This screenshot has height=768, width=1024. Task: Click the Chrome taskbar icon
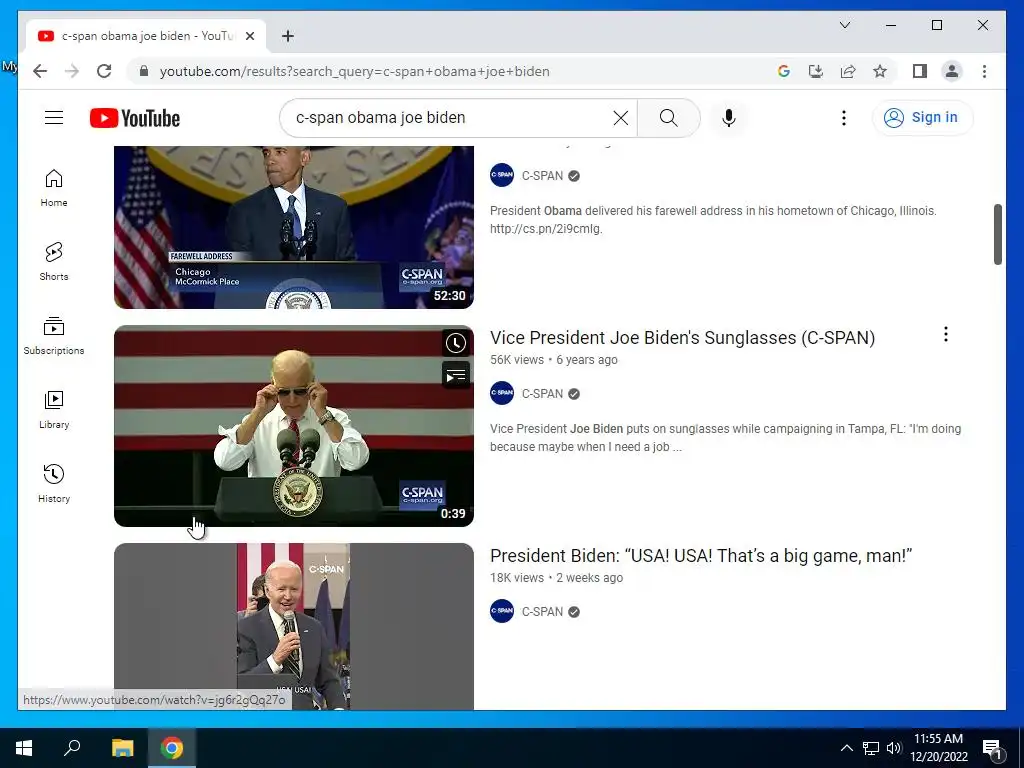[x=172, y=748]
